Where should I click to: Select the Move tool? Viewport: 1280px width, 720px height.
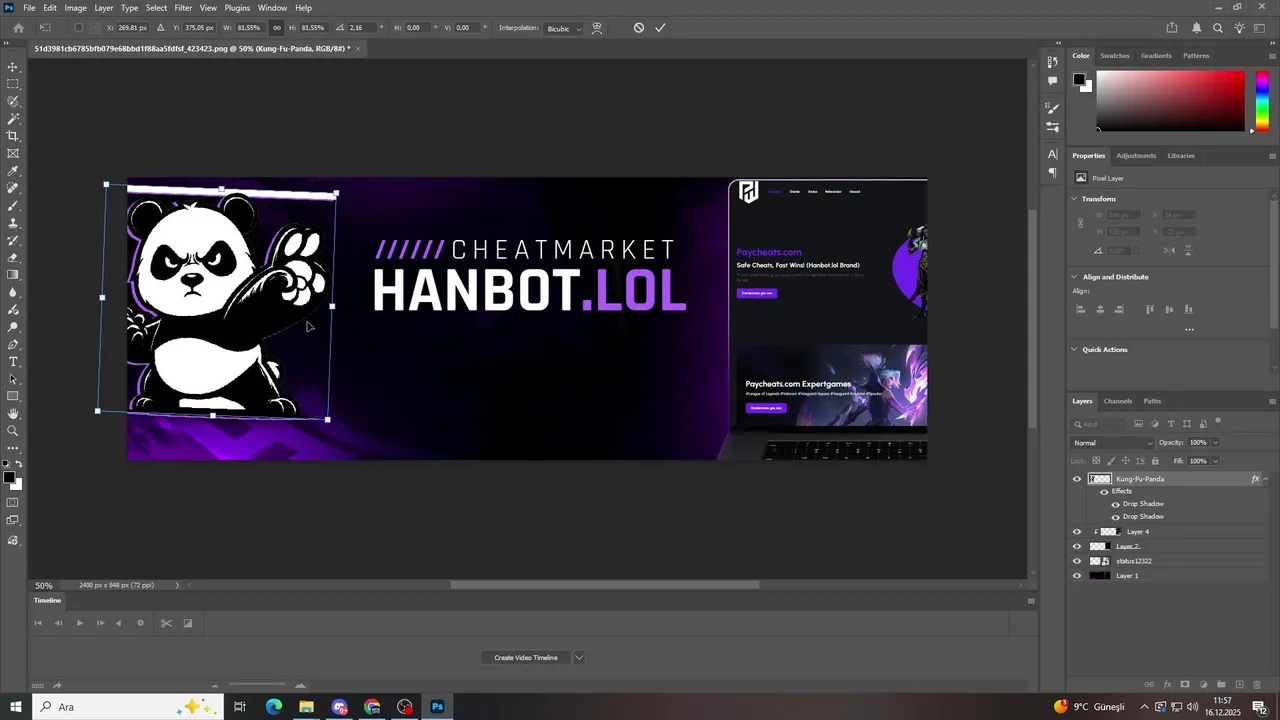tap(13, 67)
